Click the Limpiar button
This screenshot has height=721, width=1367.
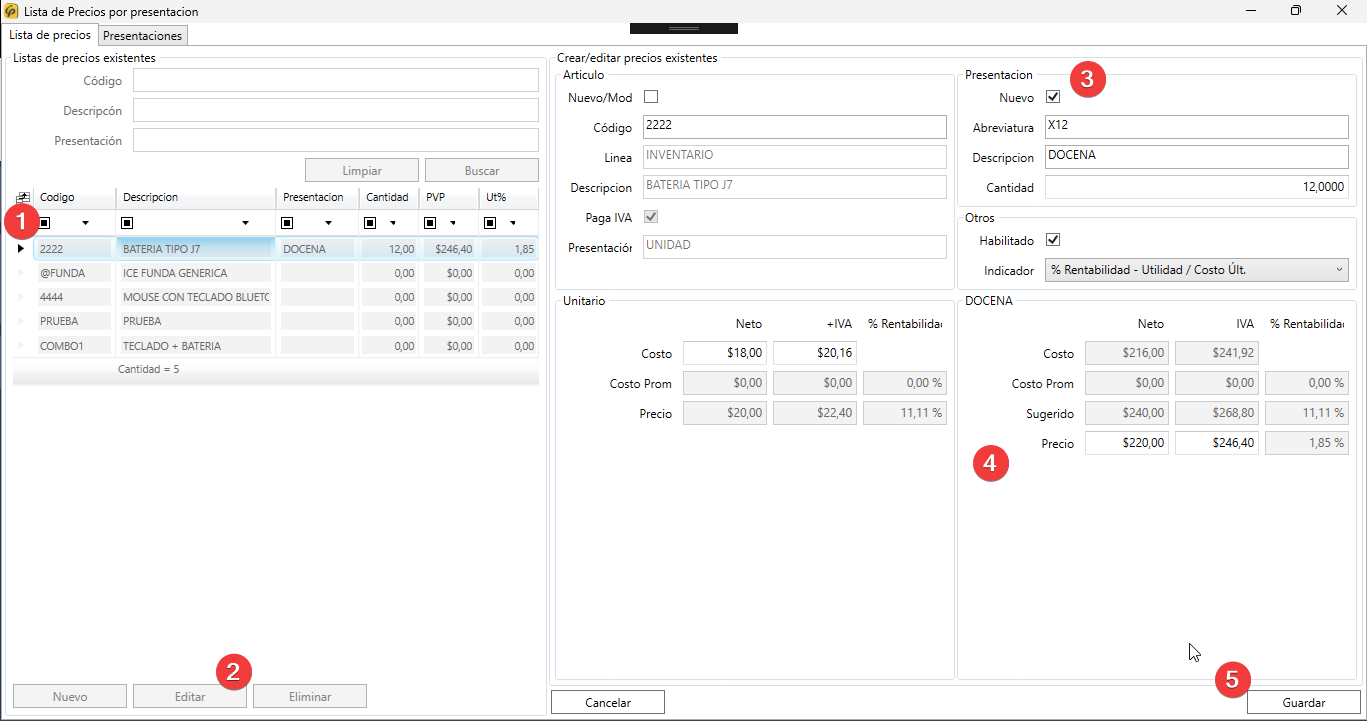pyautogui.click(x=362, y=170)
